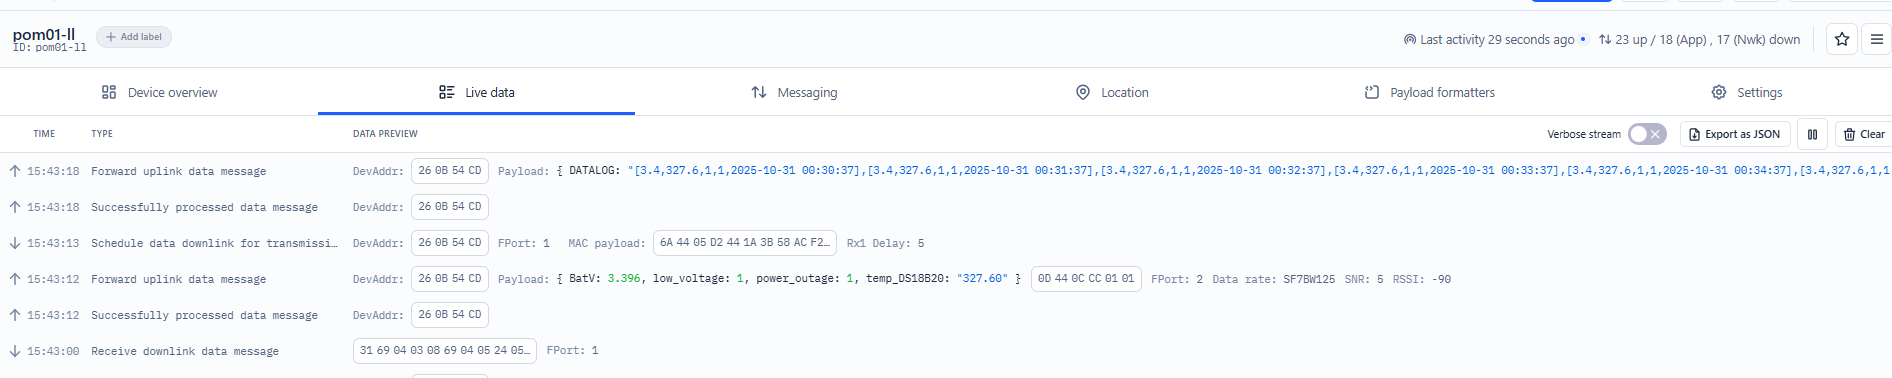The image size is (1892, 378).
Task: Open the Receive downlink data message event
Action: coord(946,351)
